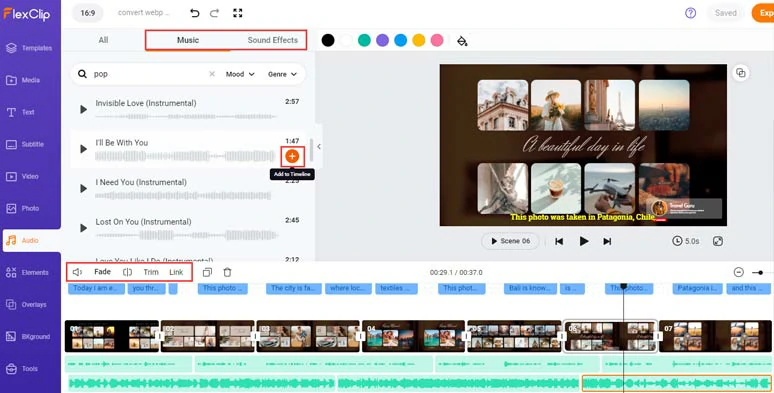The height and width of the screenshot is (393, 774).
Task: Select scene 04 thumbnail in timeline
Action: (x=414, y=336)
